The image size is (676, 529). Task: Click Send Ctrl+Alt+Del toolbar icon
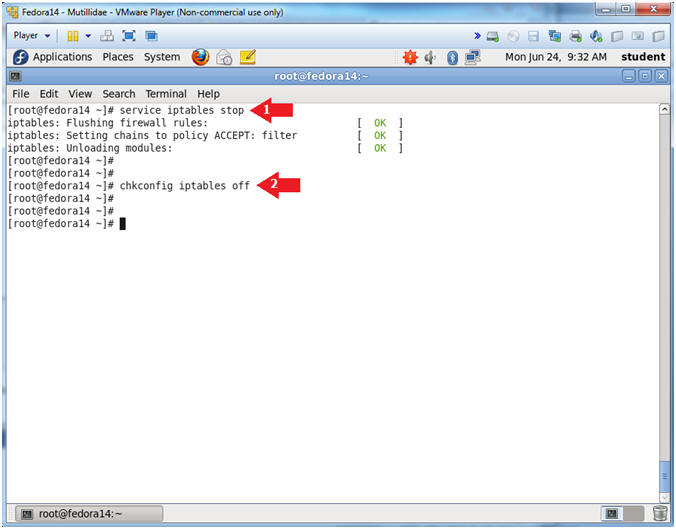point(107,36)
